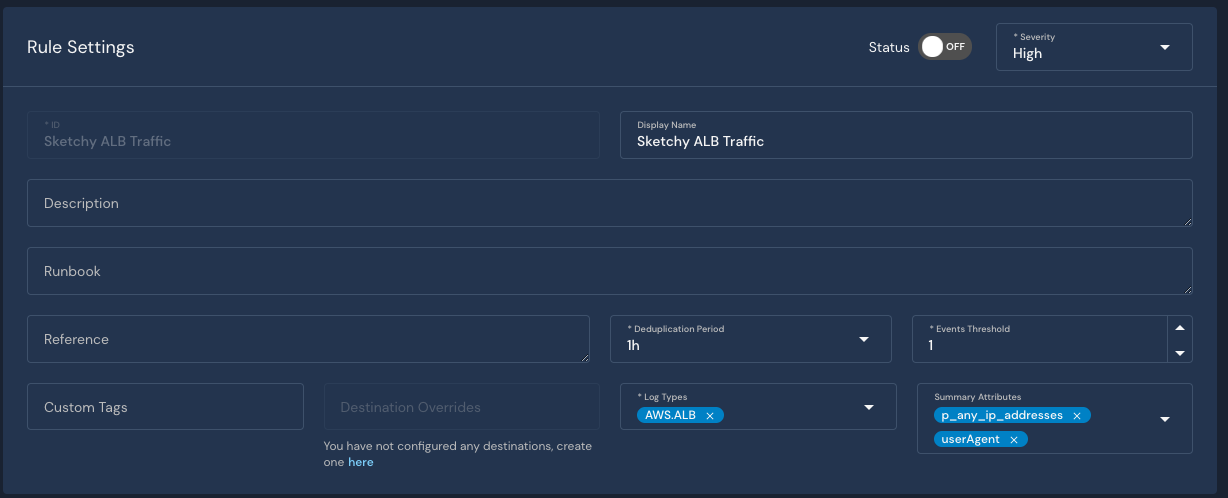Decrease Events Threshold with down arrow

[x=1180, y=352]
